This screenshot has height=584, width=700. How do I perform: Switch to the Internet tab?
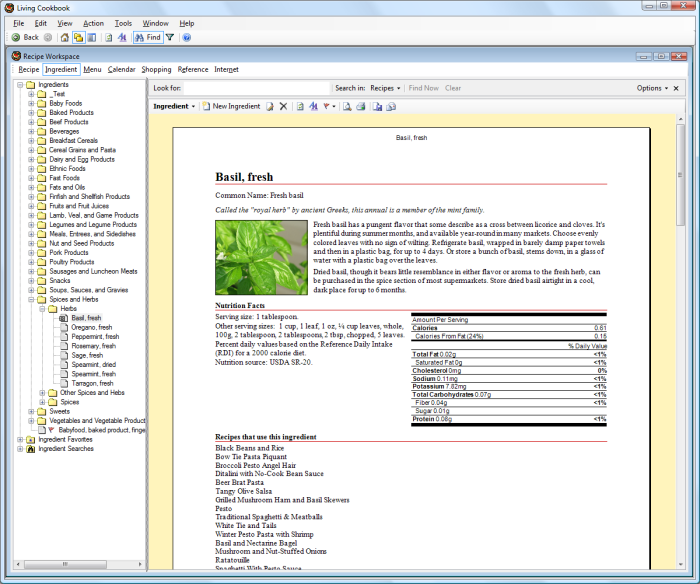coord(226,69)
